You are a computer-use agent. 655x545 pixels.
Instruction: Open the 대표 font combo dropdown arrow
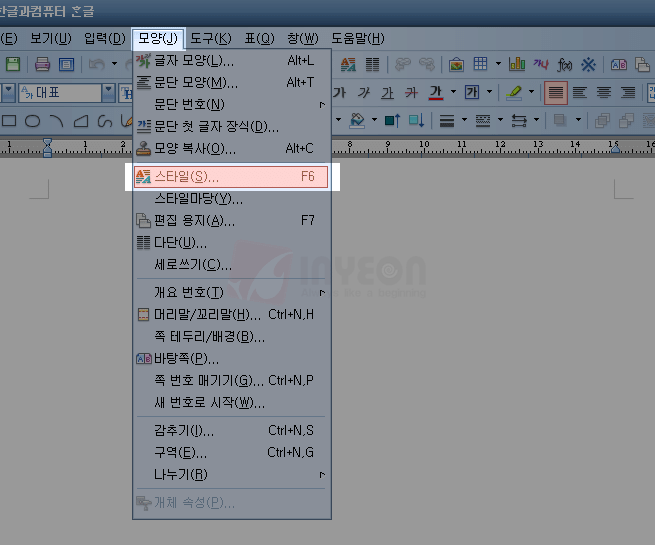click(x=108, y=92)
